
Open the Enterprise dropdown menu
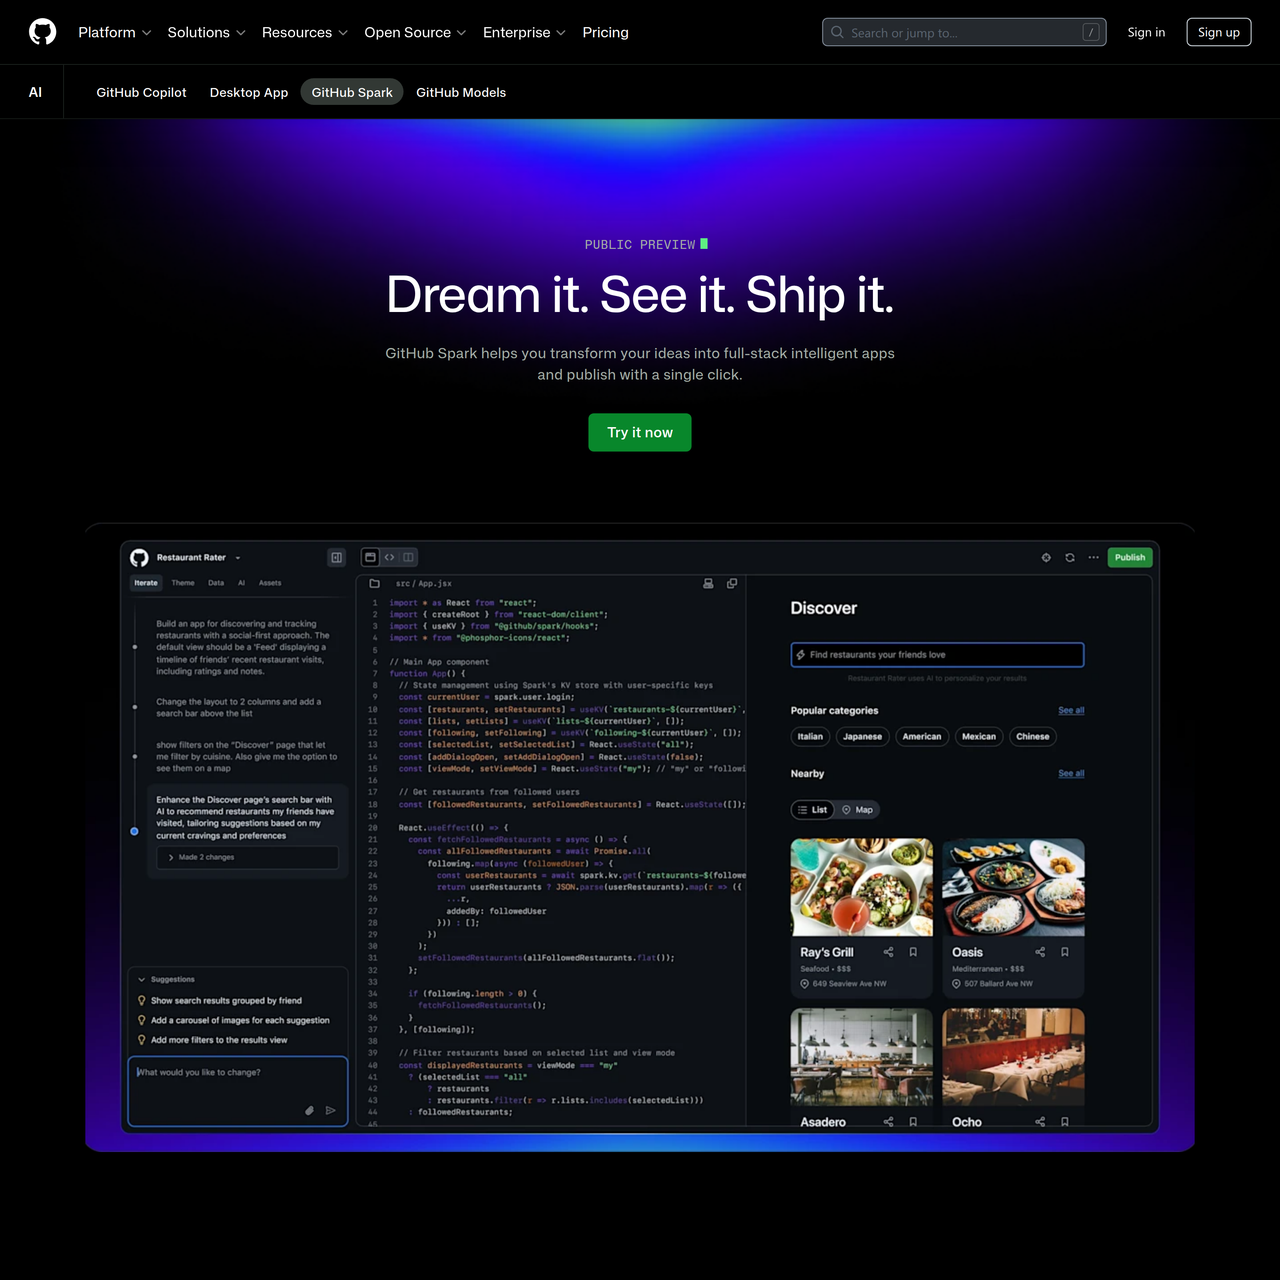pos(524,32)
